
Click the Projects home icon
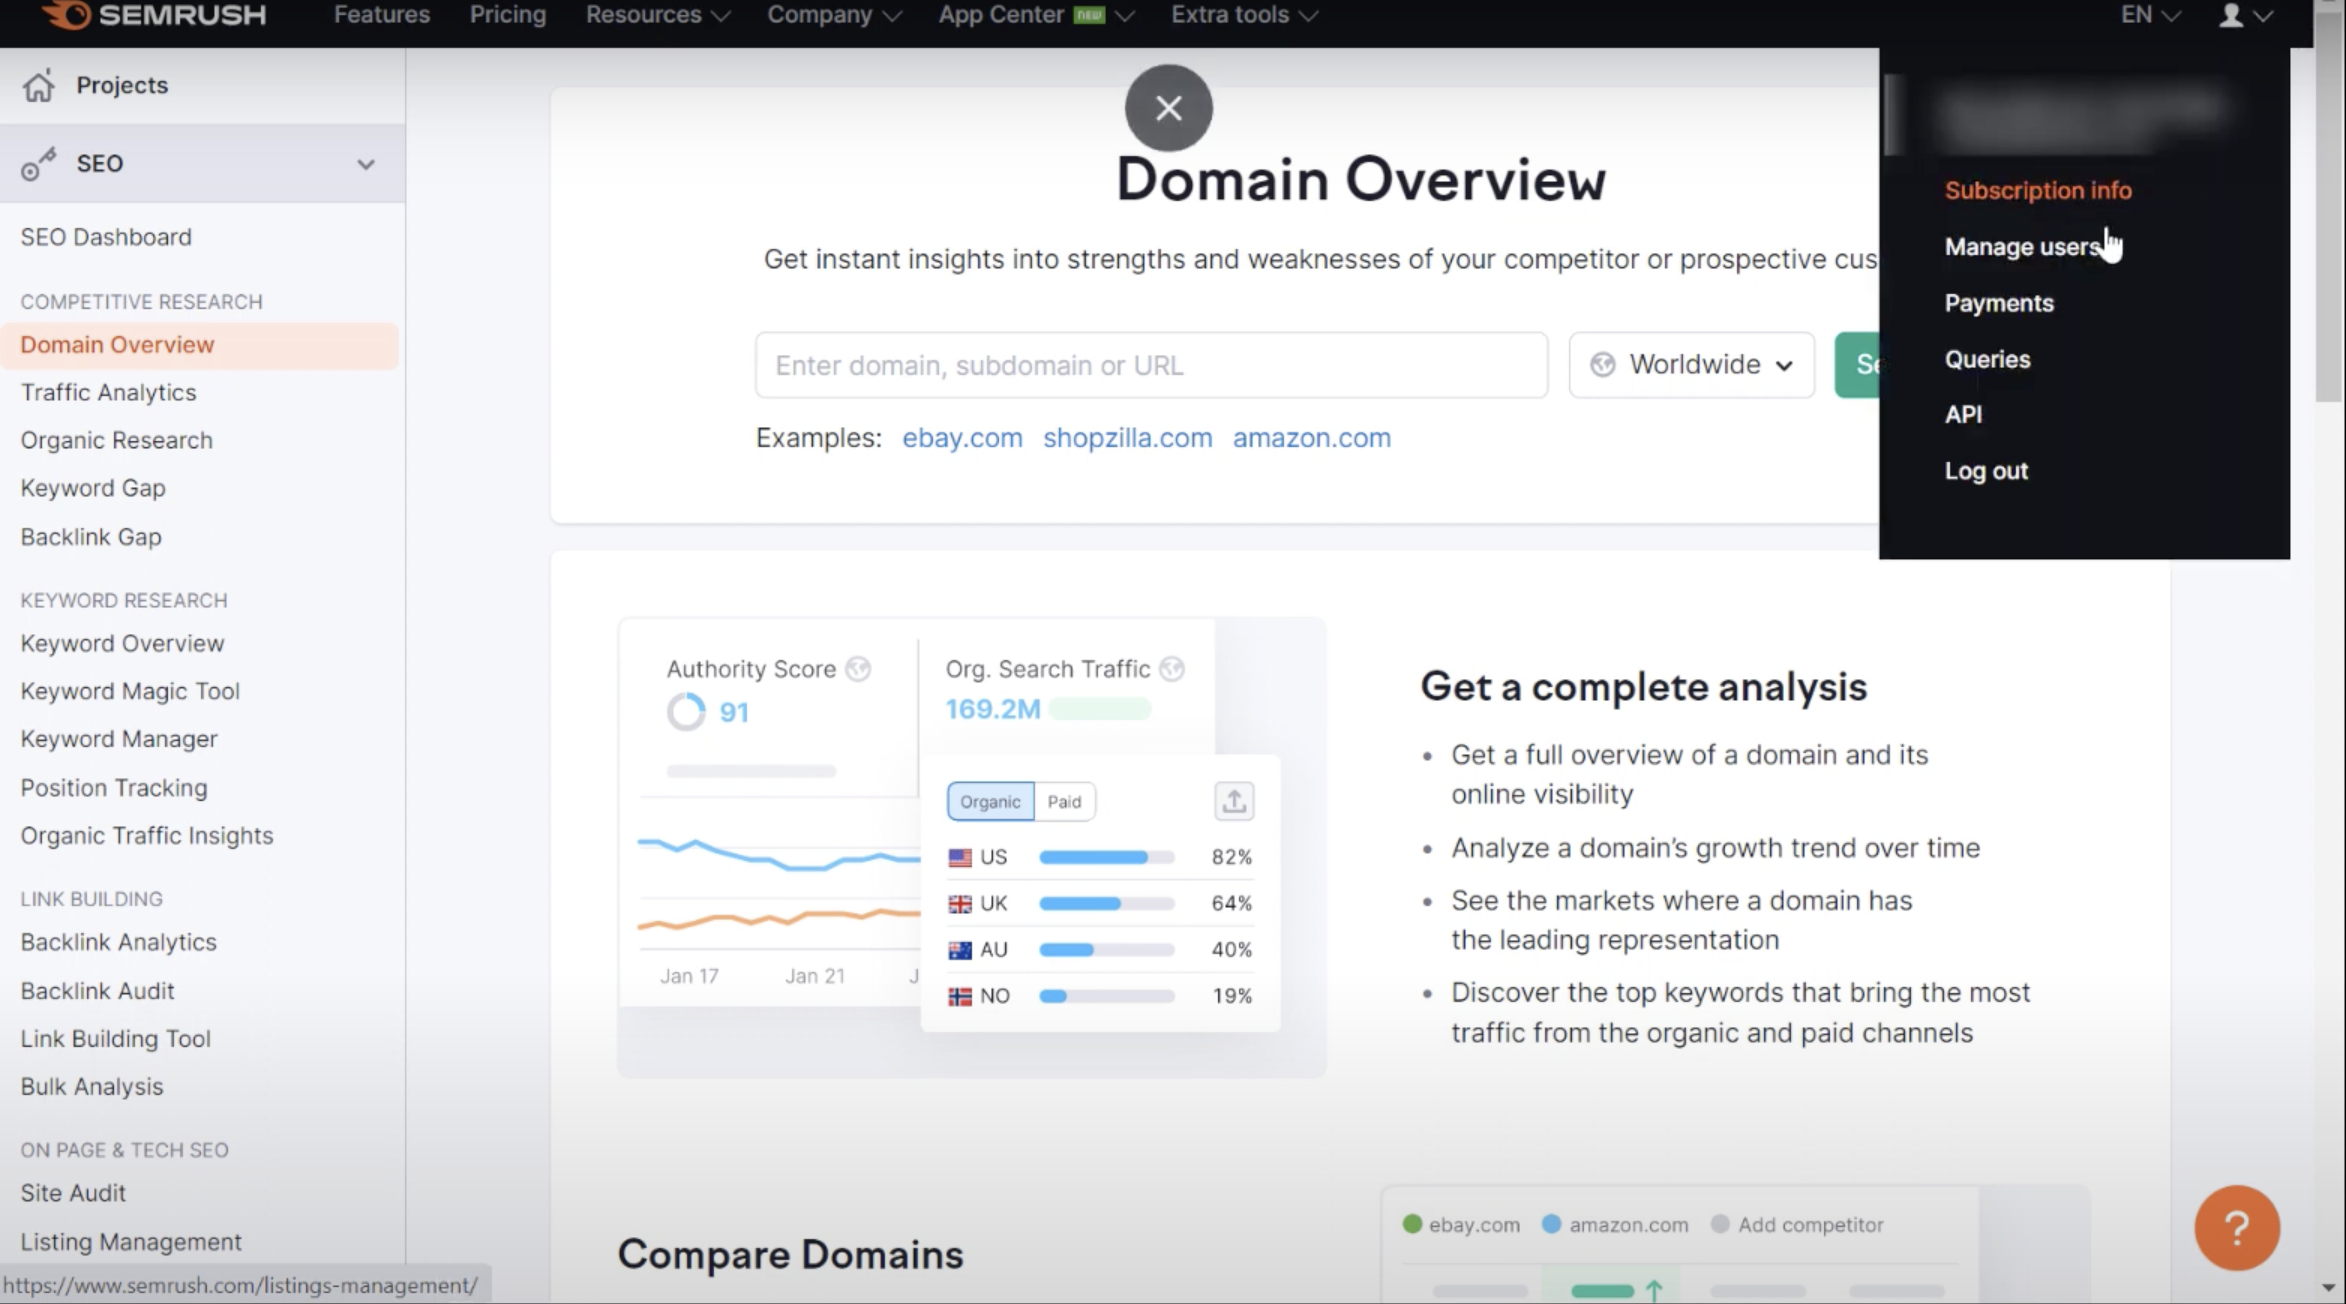coord(39,86)
